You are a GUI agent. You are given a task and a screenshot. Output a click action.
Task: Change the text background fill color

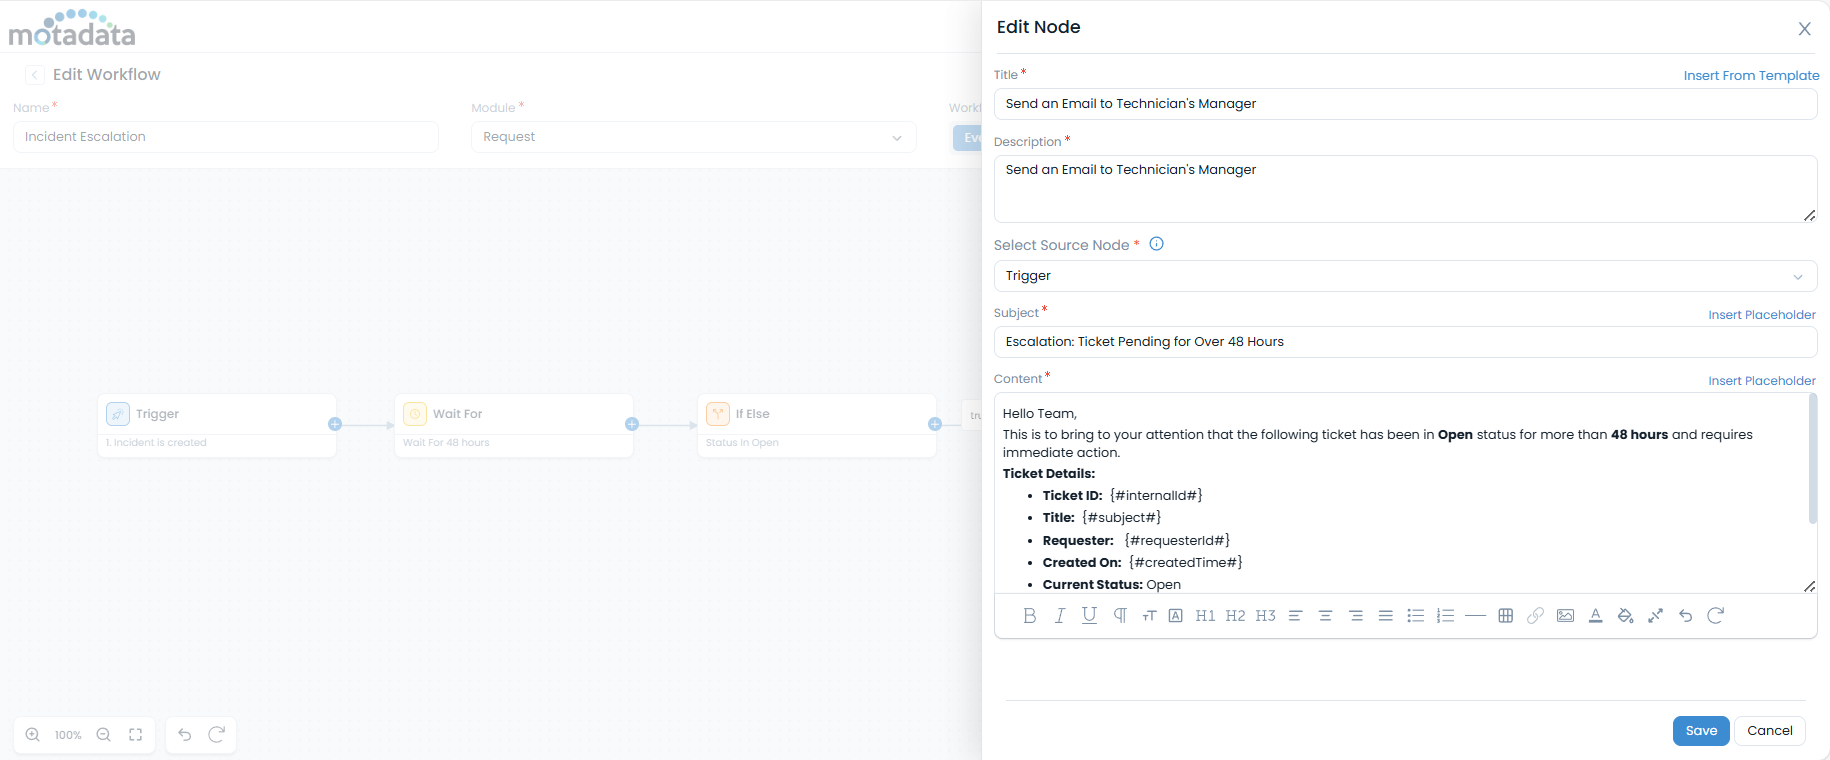pyautogui.click(x=1626, y=616)
